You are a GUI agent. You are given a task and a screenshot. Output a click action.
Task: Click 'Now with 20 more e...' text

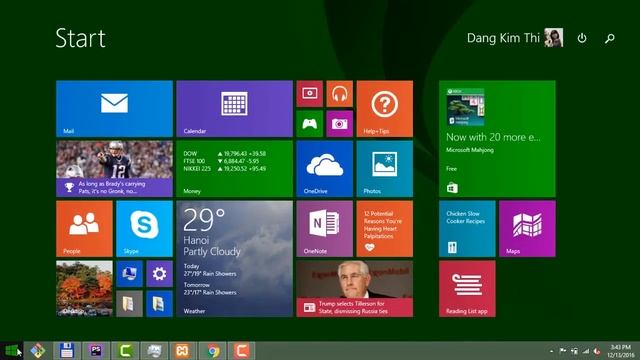click(x=493, y=137)
